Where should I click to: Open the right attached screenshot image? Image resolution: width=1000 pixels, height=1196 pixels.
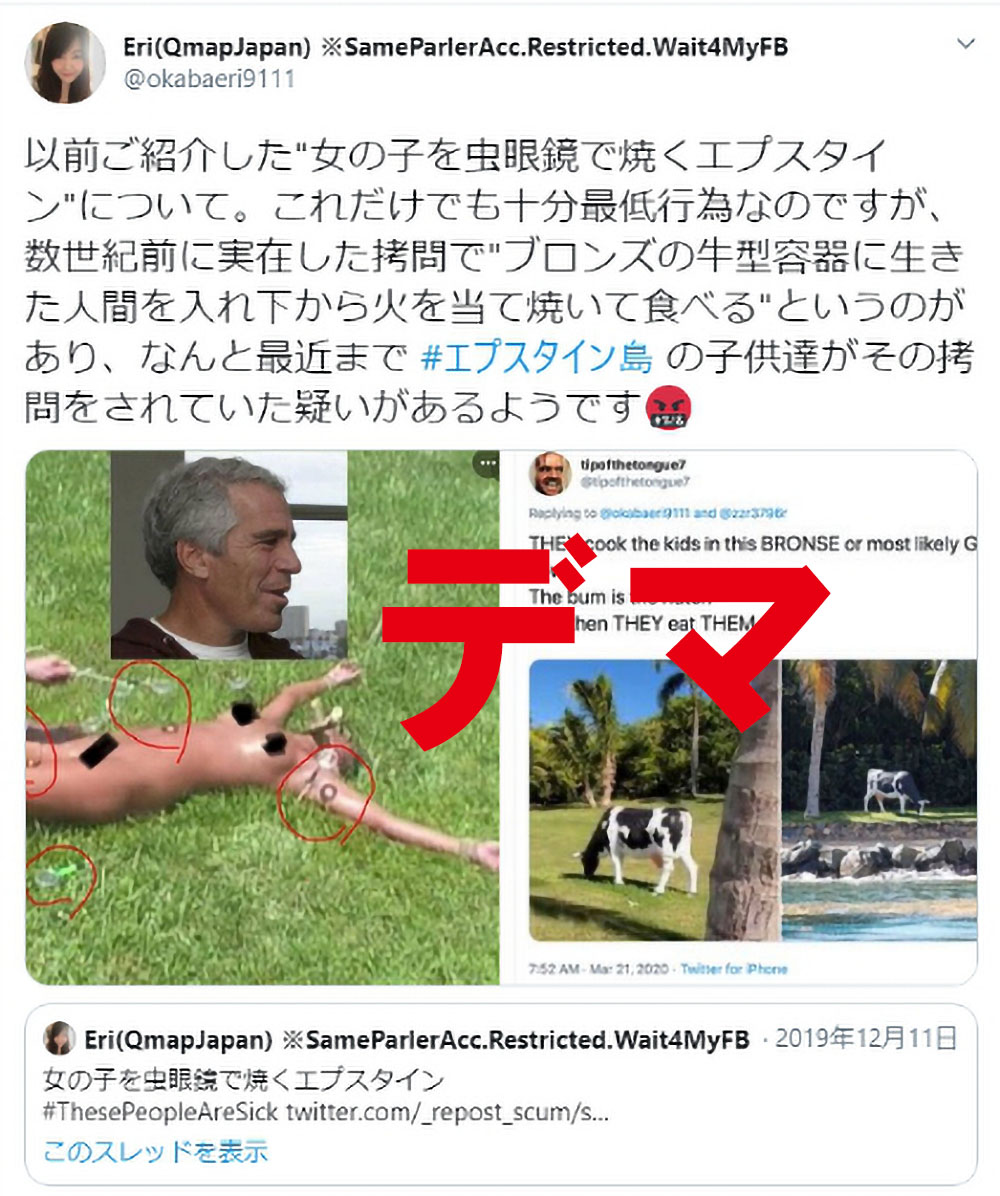(739, 717)
